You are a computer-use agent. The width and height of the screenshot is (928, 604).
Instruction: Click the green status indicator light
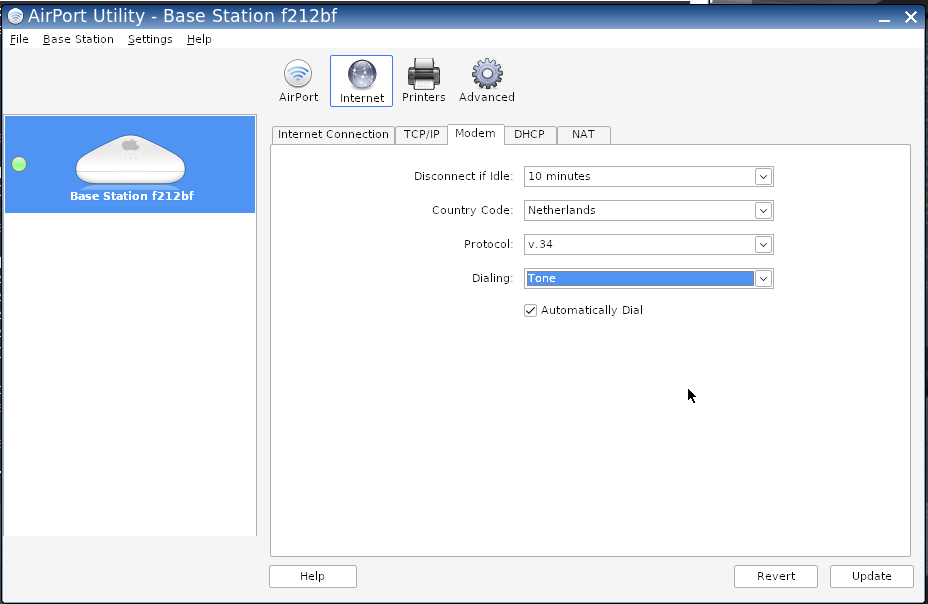pos(19,164)
